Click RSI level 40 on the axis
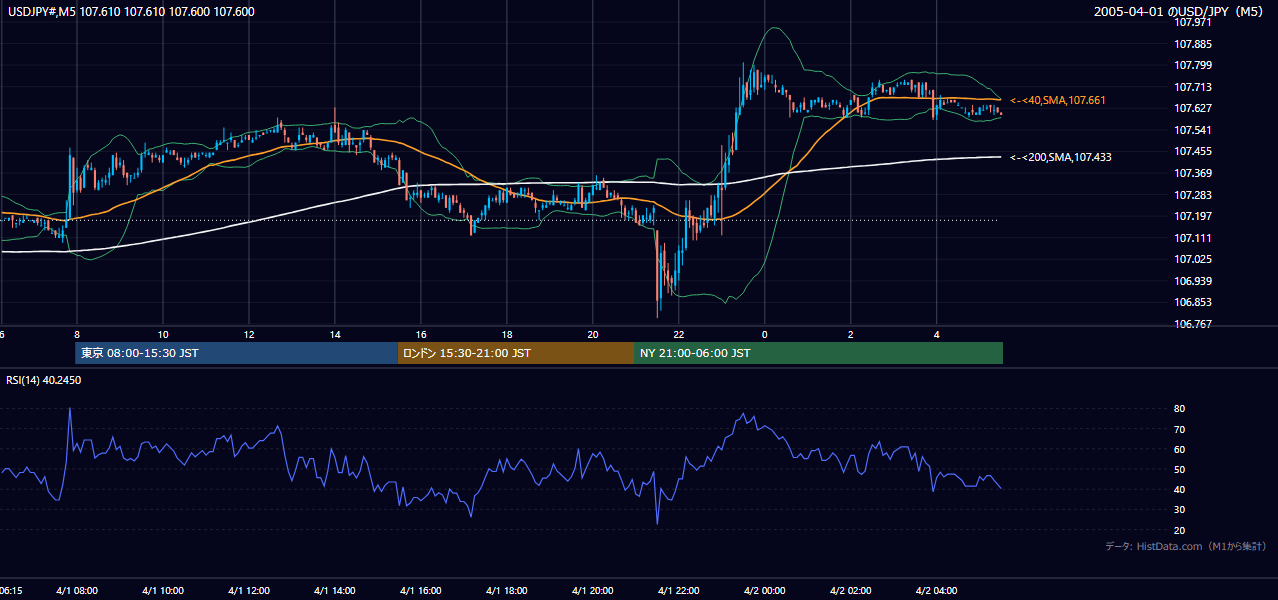The height and width of the screenshot is (600, 1278). 1180,489
